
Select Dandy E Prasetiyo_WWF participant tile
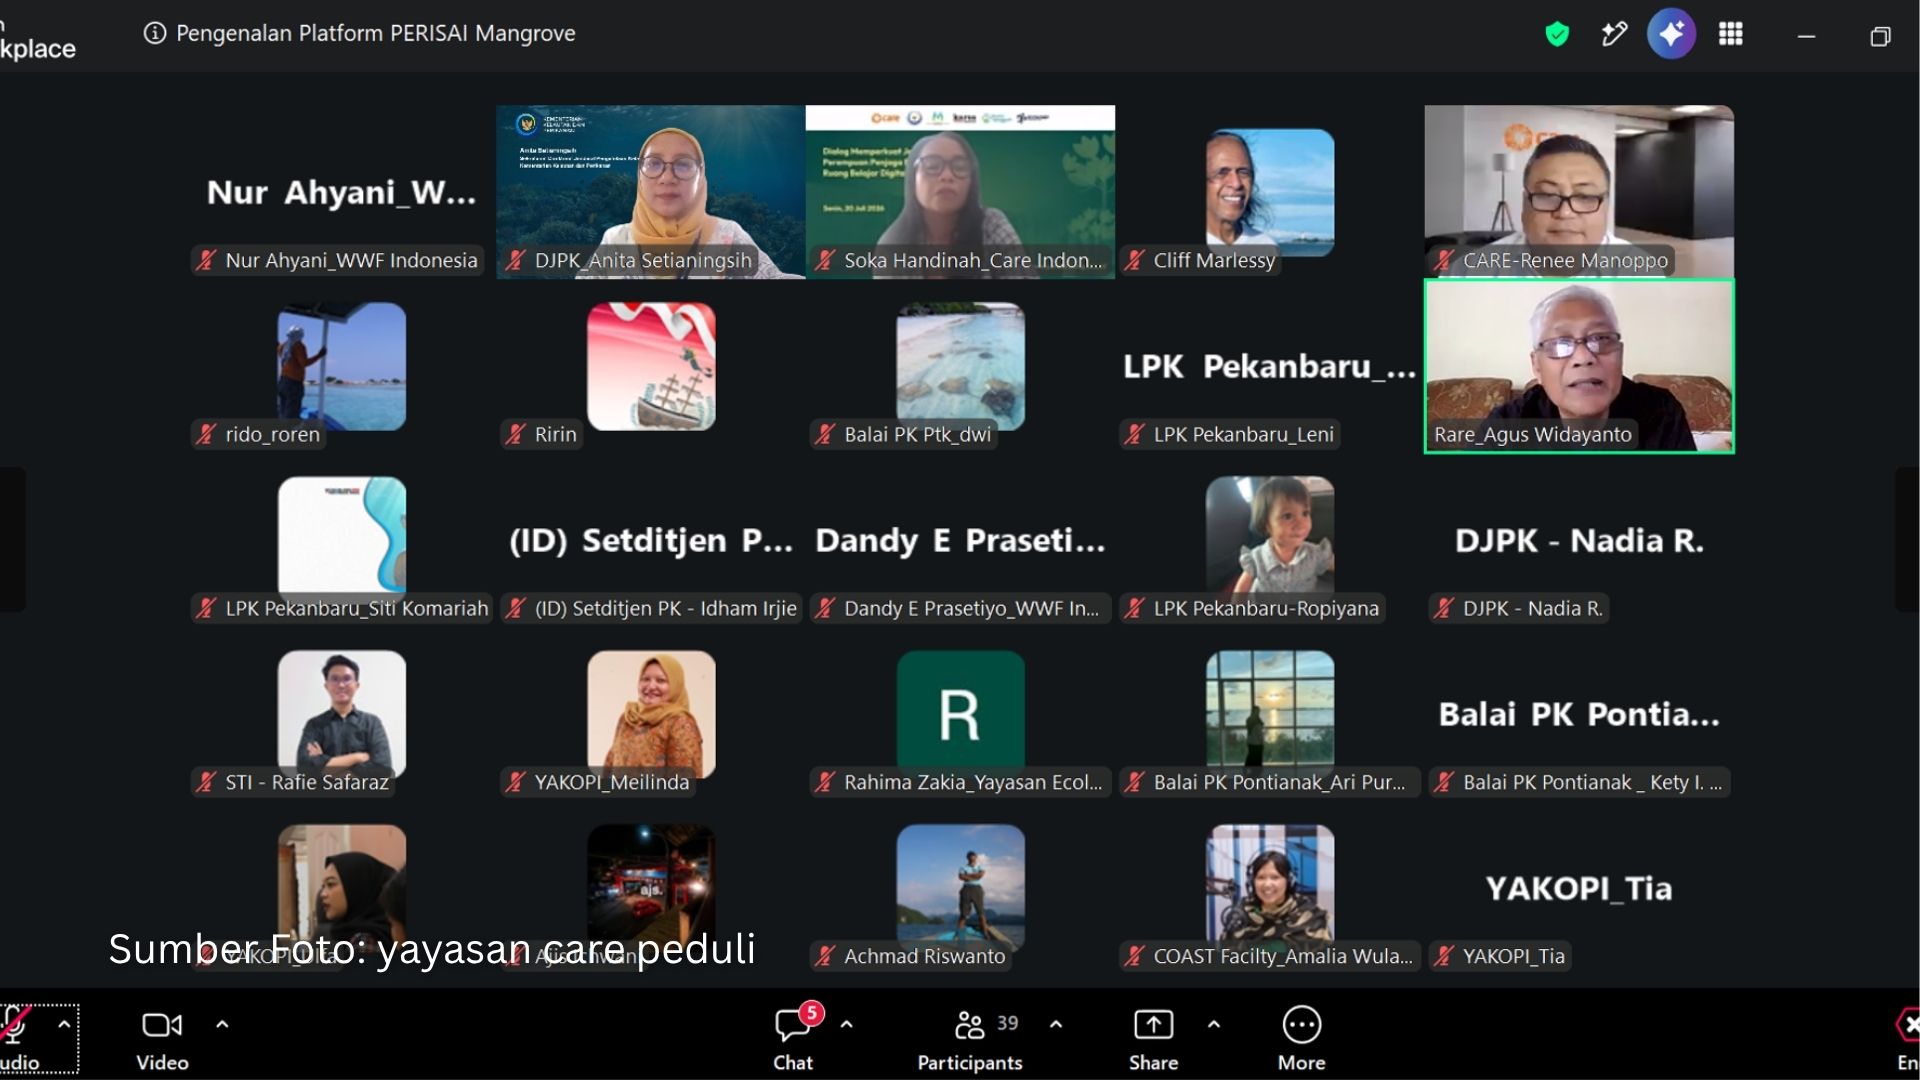960,540
